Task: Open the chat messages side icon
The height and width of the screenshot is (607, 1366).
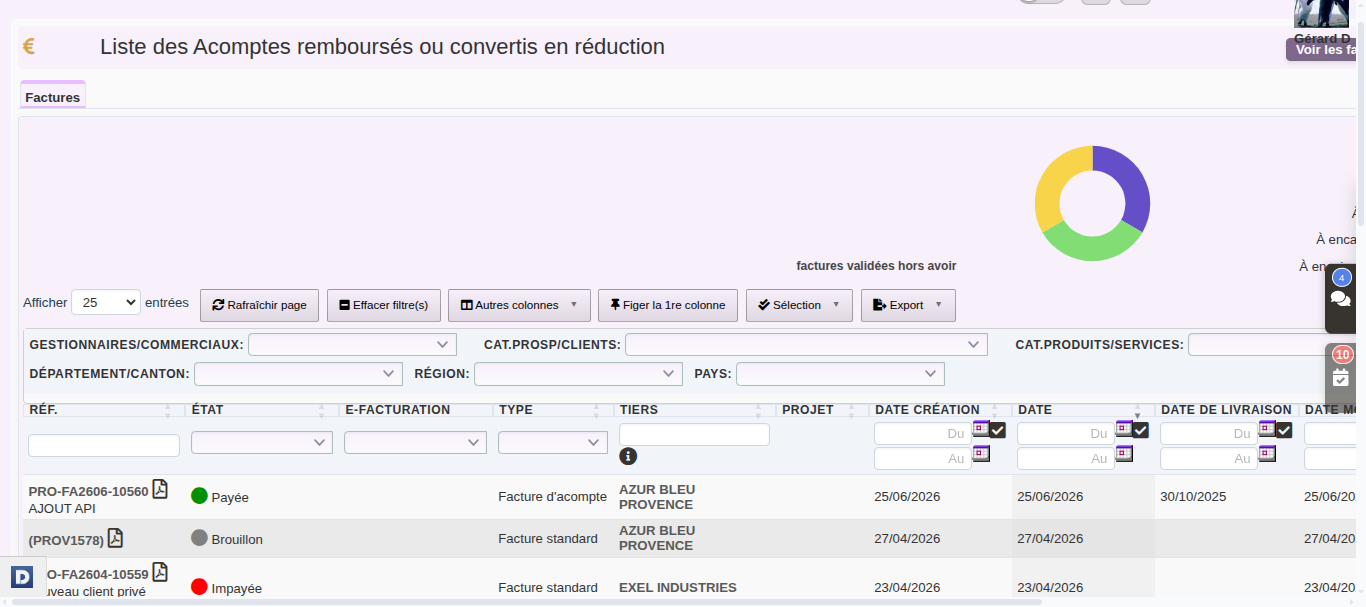Action: pos(1341,299)
